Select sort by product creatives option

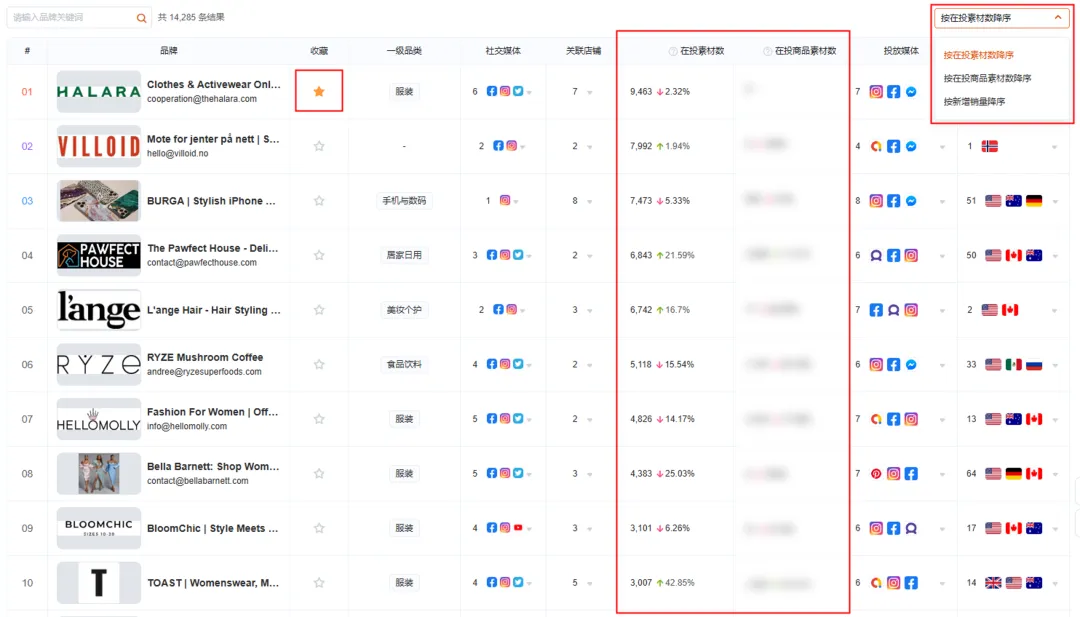click(x=987, y=78)
